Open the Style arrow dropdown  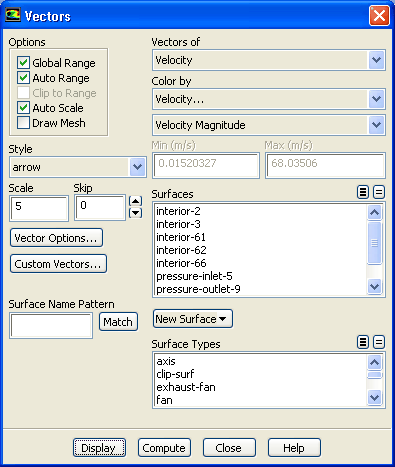coord(137,167)
